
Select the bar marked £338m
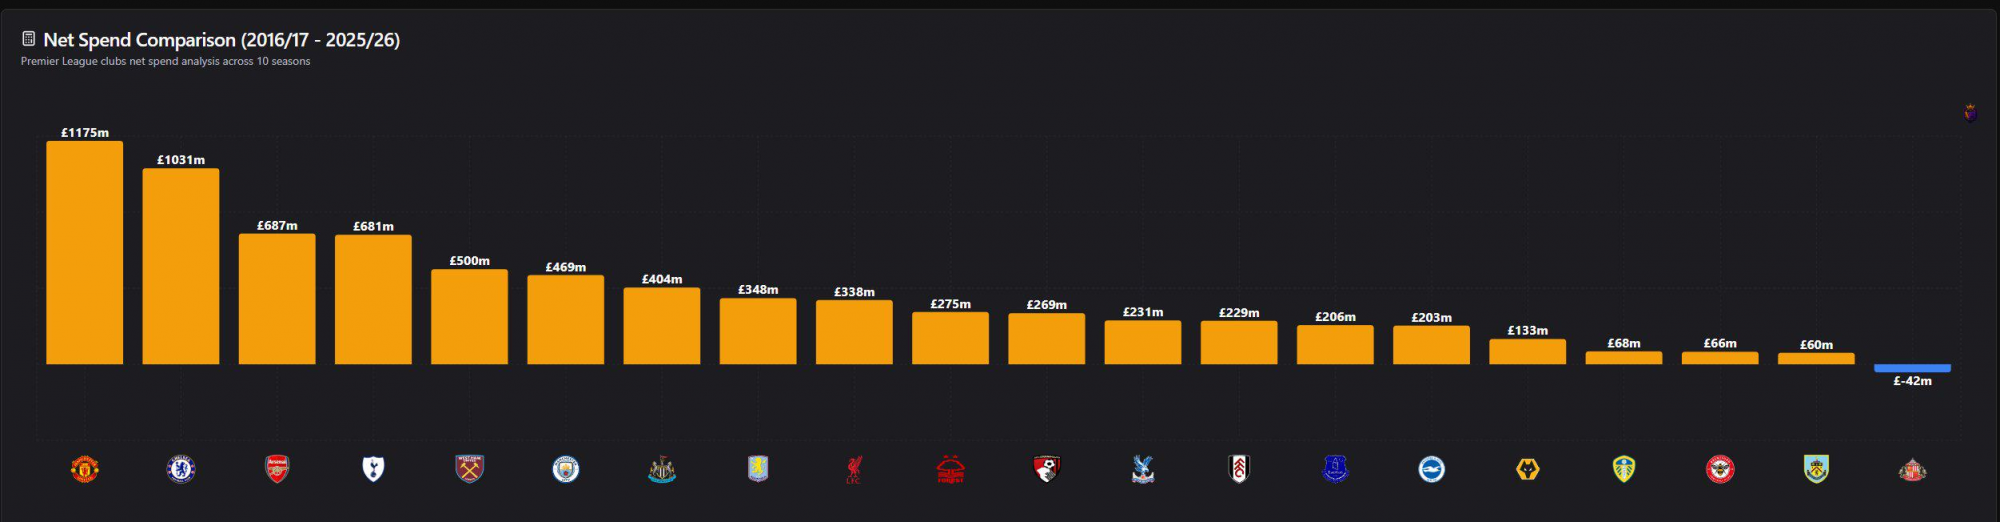pos(854,332)
